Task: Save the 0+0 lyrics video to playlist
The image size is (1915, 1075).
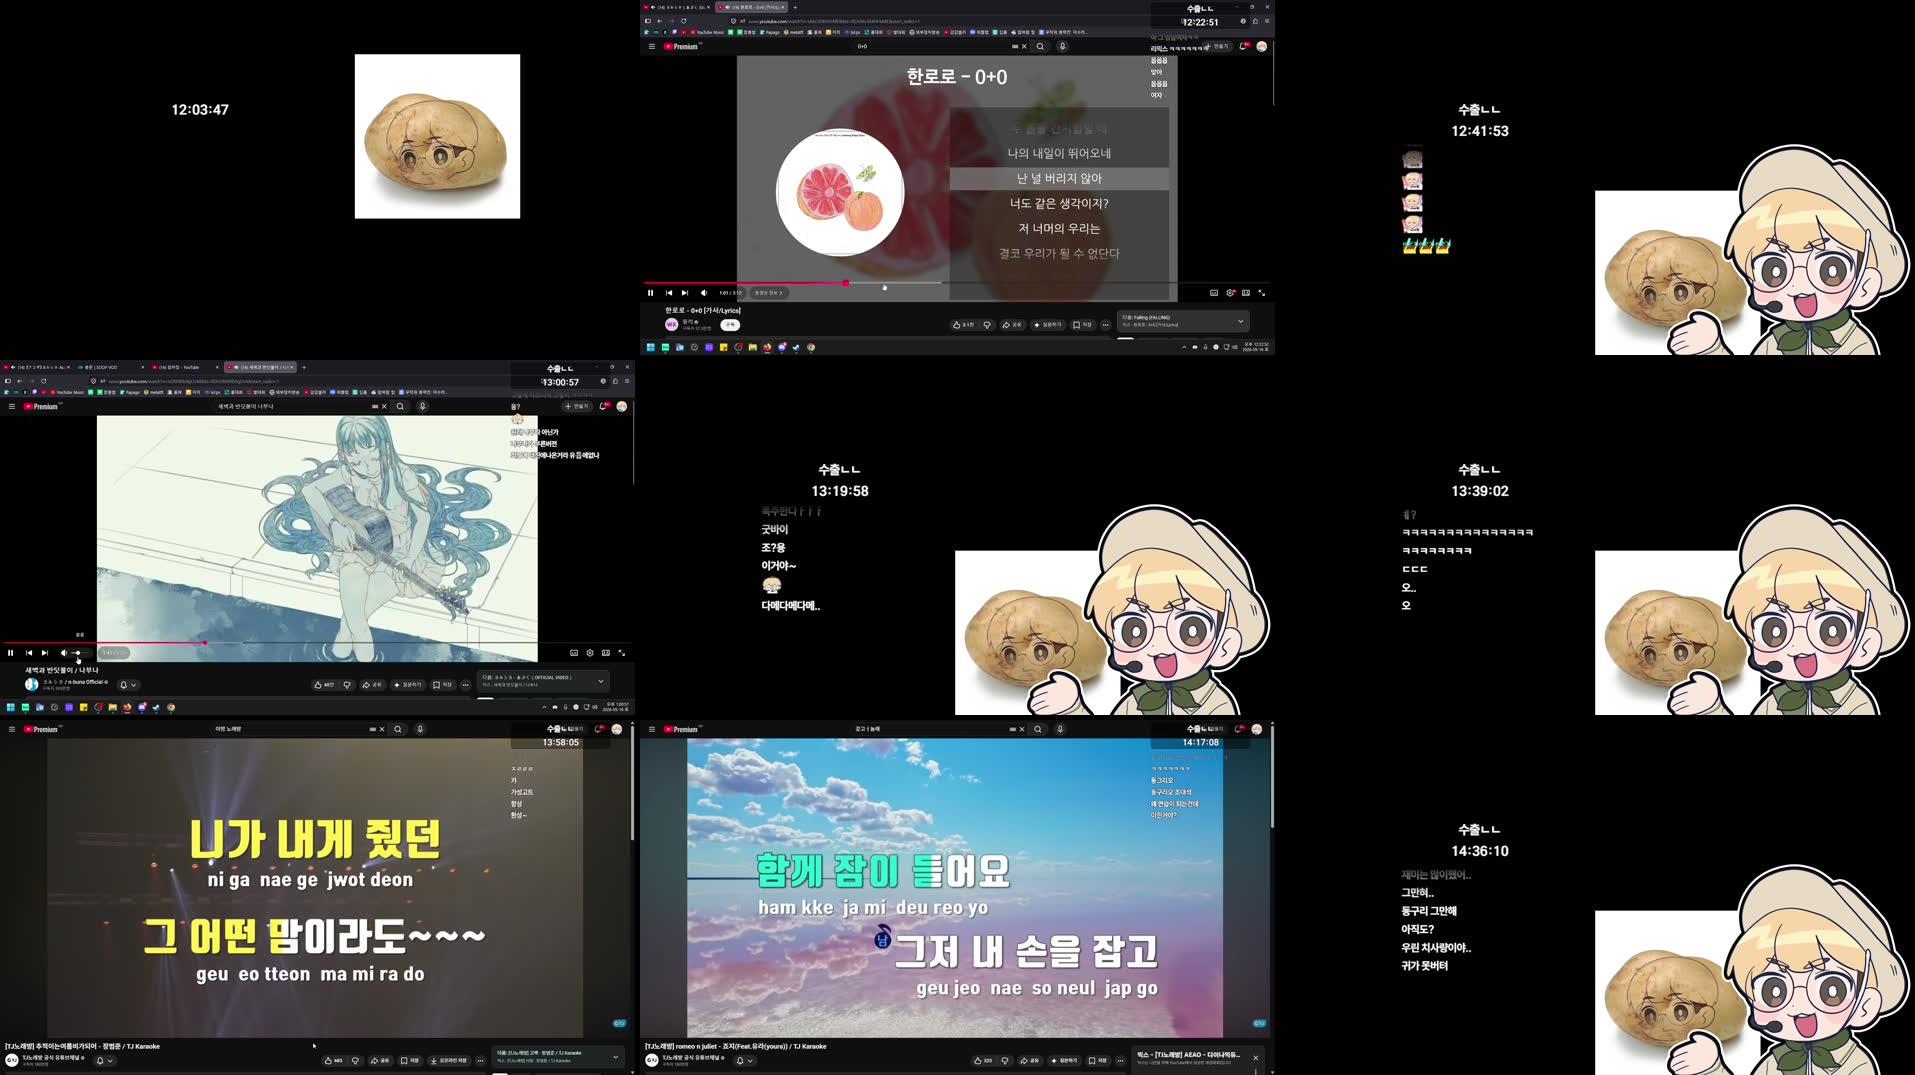Action: 1083,325
